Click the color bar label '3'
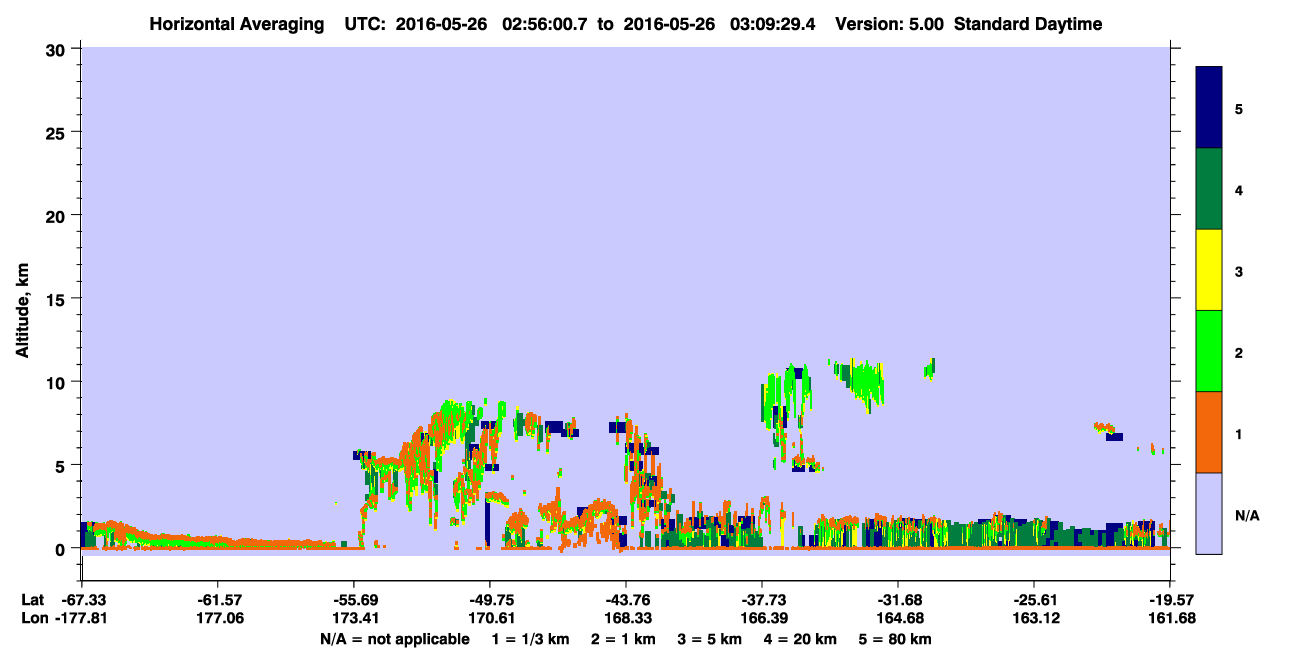This screenshot has height=667, width=1300. click(x=1239, y=271)
